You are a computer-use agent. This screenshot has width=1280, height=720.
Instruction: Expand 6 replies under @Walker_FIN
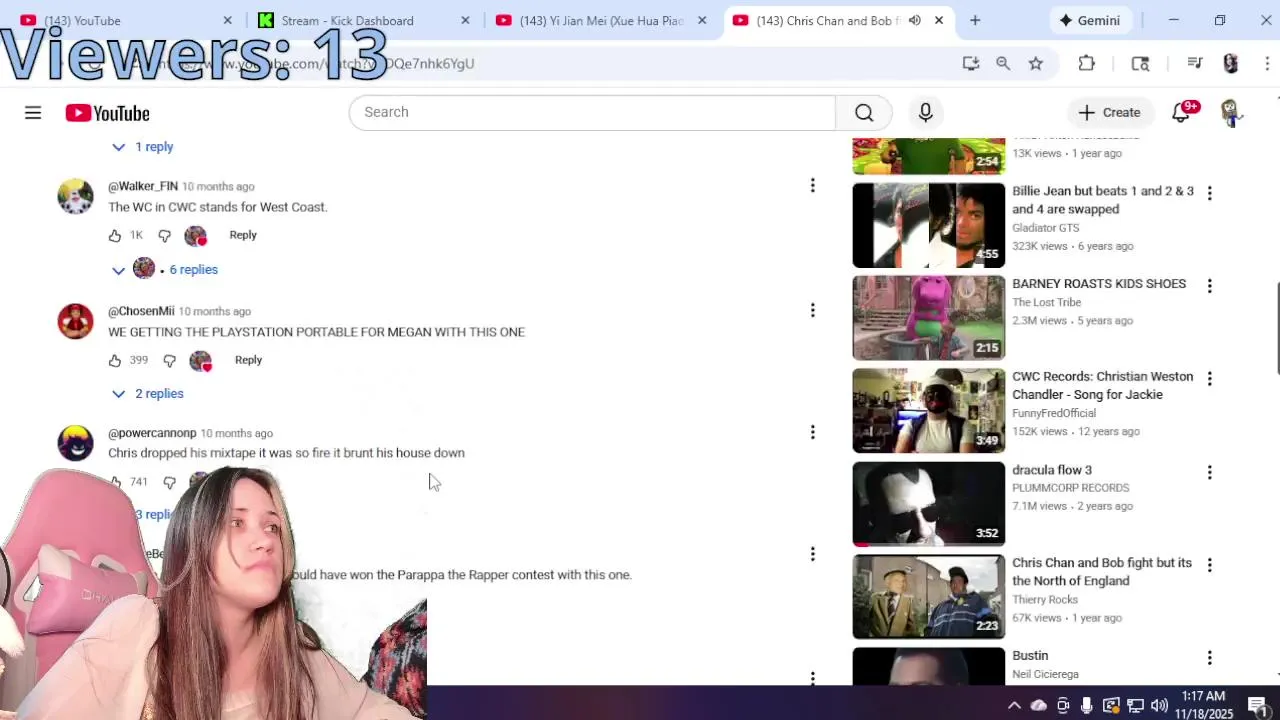[x=164, y=269]
